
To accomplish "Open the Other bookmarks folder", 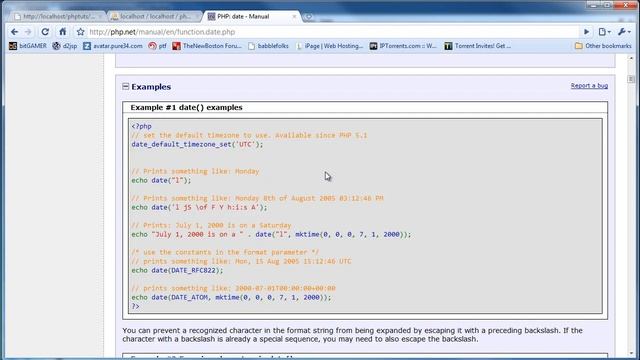I will 603,46.
